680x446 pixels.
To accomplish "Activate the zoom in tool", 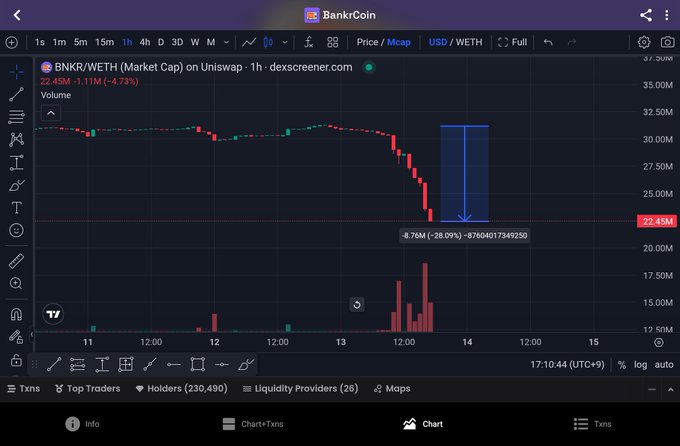I will [x=16, y=283].
